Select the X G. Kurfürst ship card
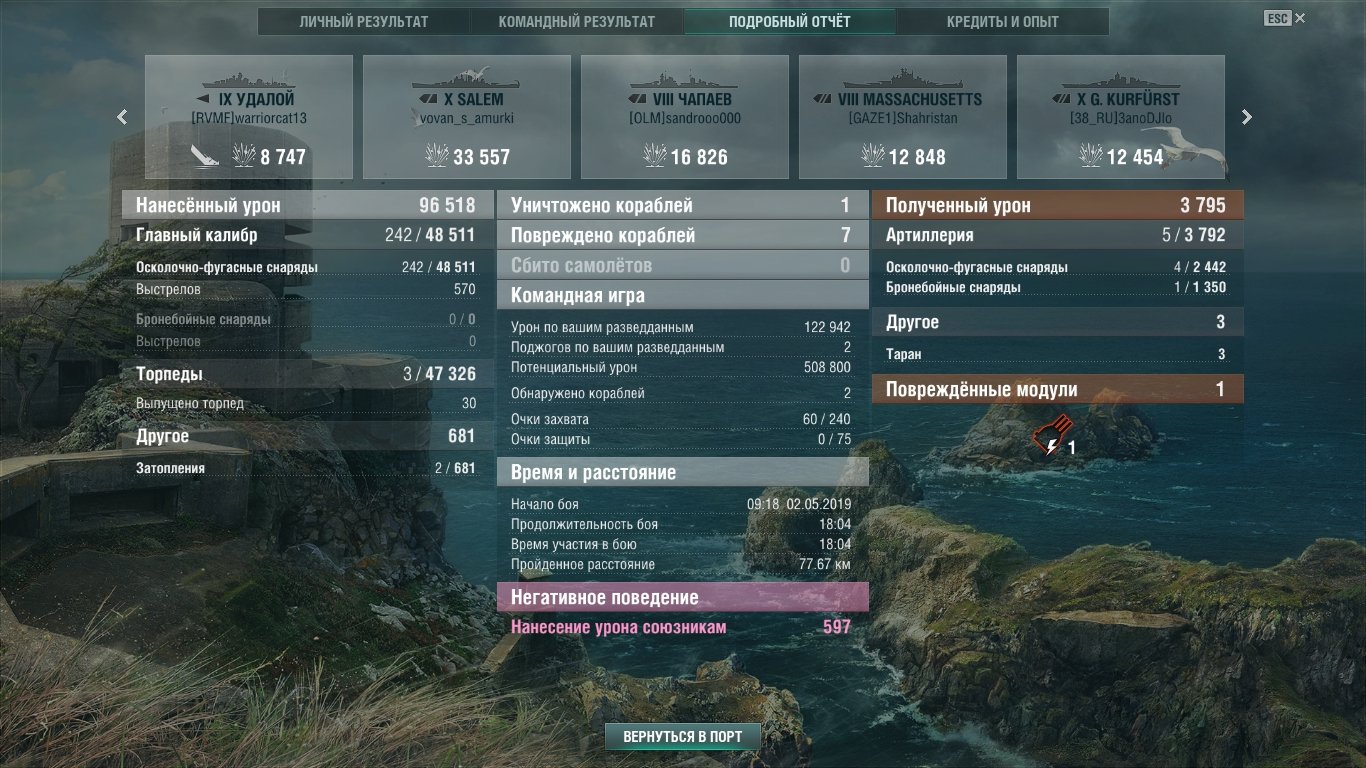 (1121, 117)
